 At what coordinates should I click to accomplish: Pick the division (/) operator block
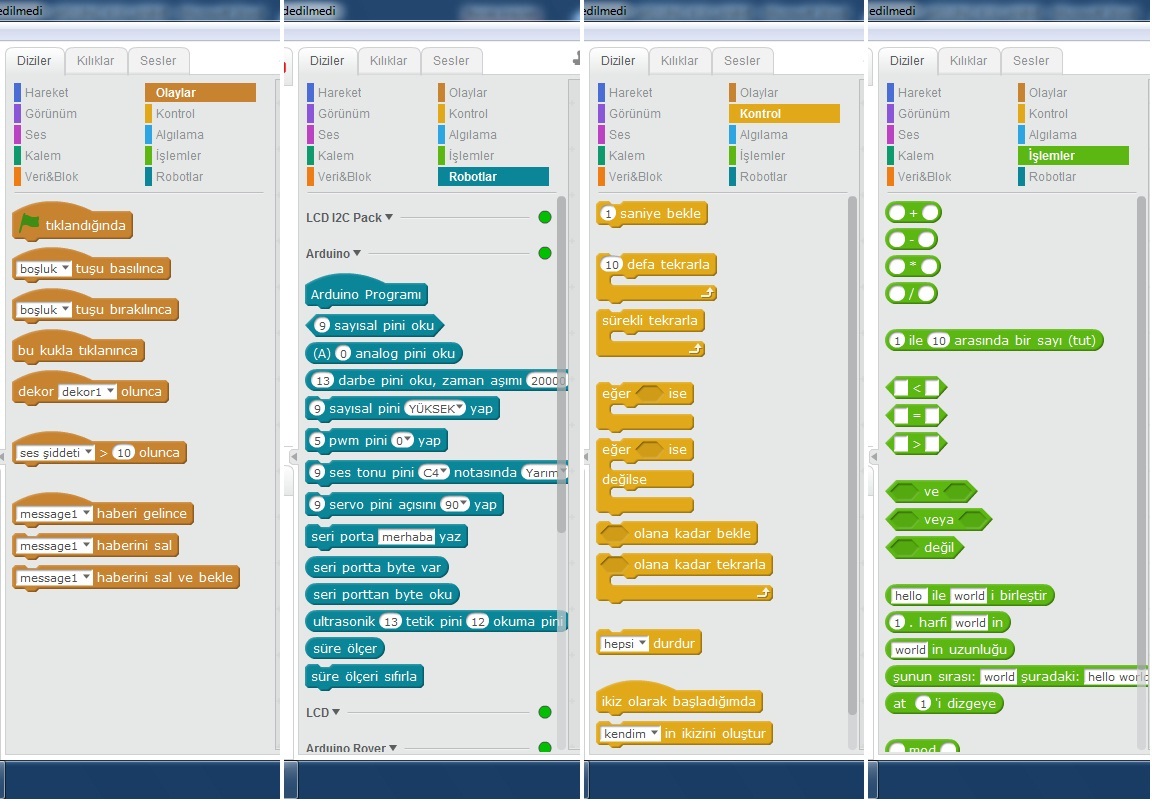(911, 294)
